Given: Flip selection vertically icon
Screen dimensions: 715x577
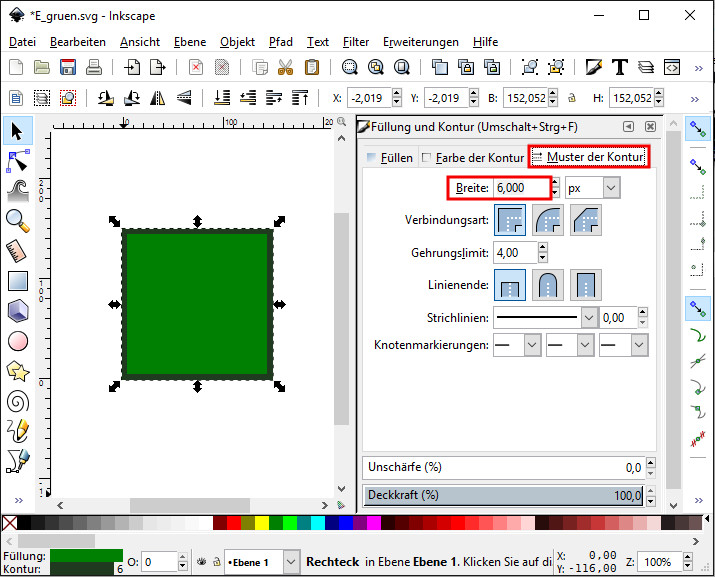Looking at the screenshot, I should (184, 98).
